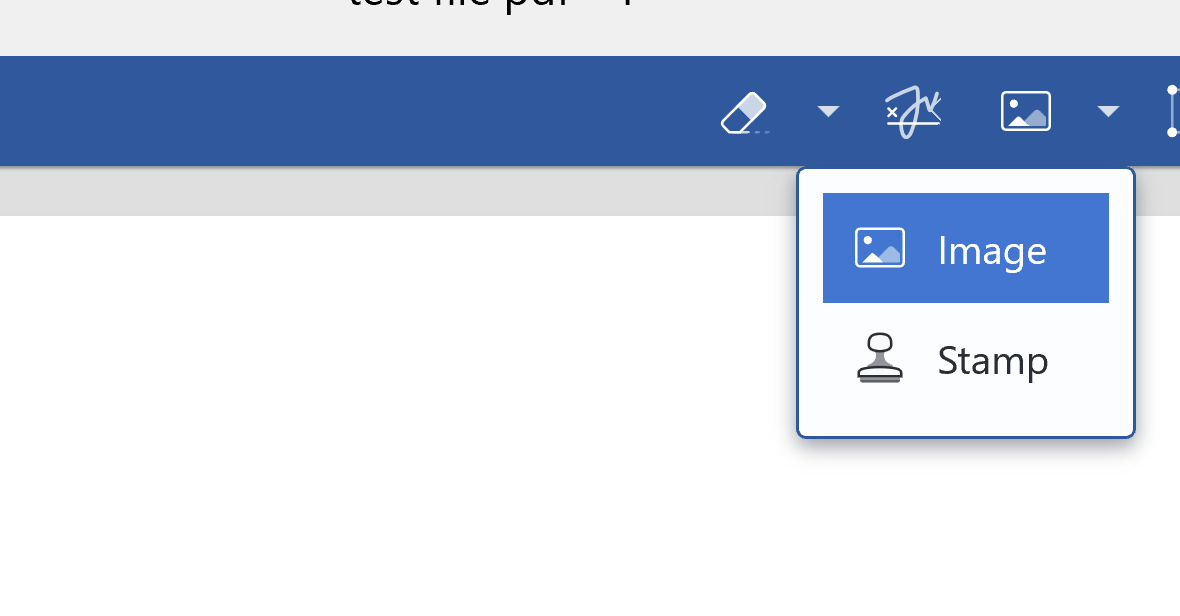Viewport: 1180px width, 616px height.
Task: Click the rubber stamp icon in the dropdown
Action: (880, 358)
